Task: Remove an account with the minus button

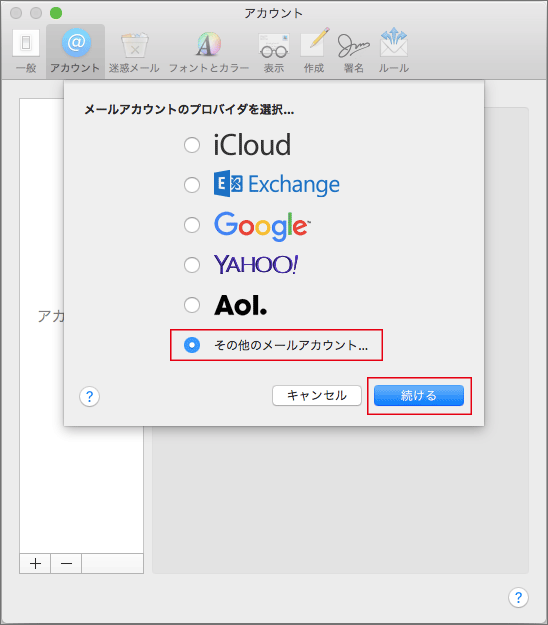Action: (x=66, y=563)
